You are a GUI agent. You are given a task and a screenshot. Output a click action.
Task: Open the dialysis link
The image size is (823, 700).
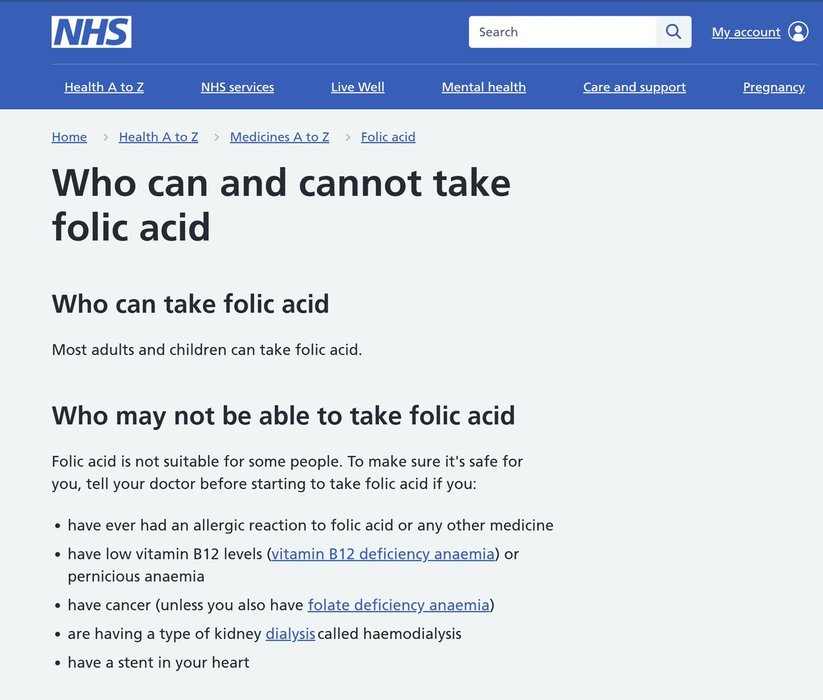coord(290,634)
